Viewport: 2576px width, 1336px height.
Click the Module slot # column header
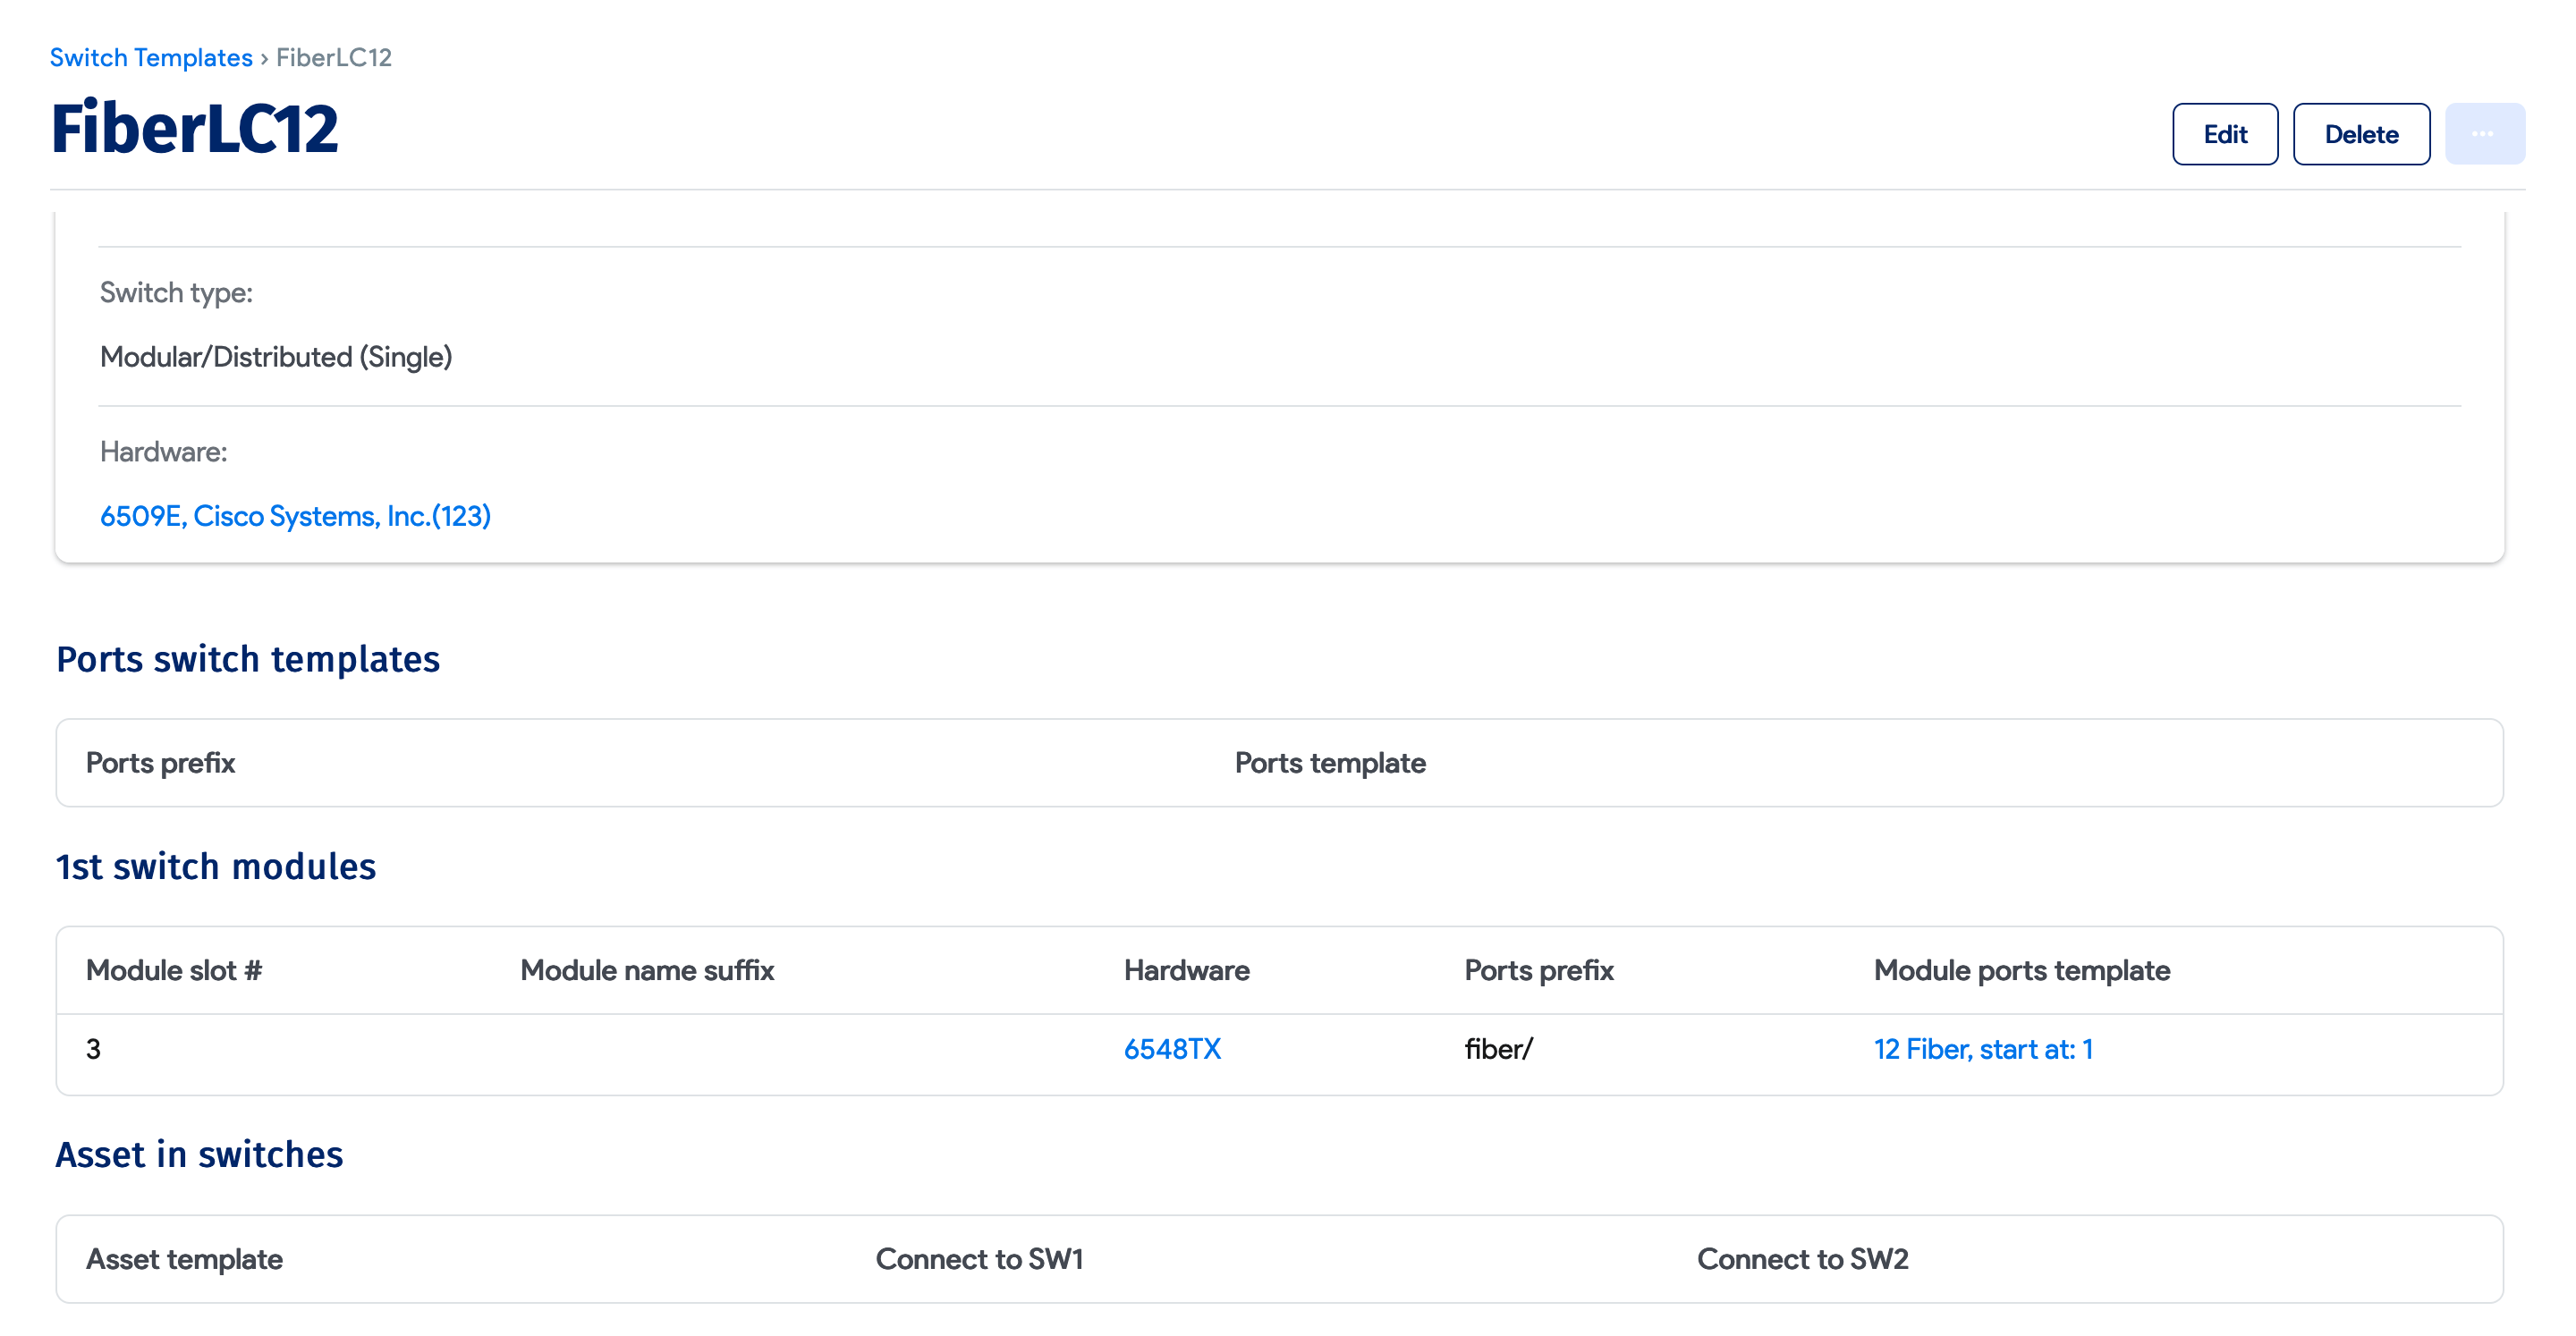tap(174, 970)
